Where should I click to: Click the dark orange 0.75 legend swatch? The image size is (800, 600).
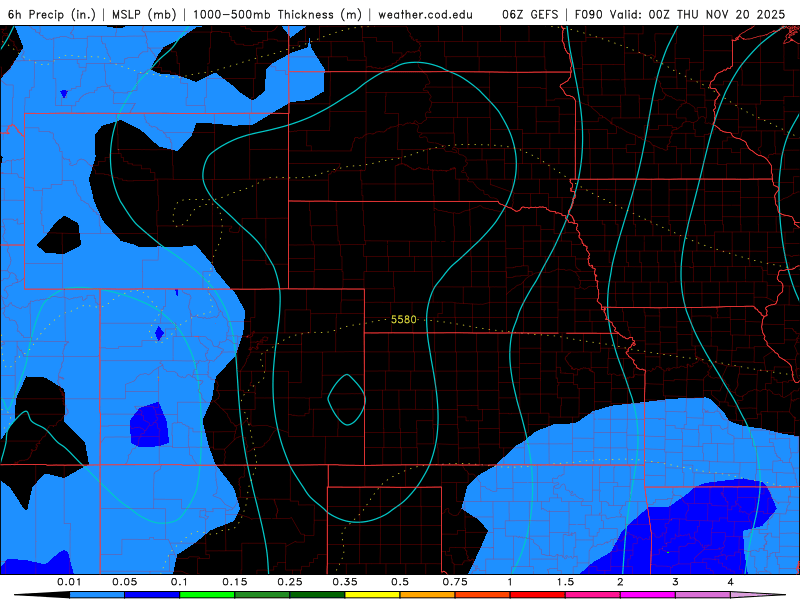click(483, 595)
